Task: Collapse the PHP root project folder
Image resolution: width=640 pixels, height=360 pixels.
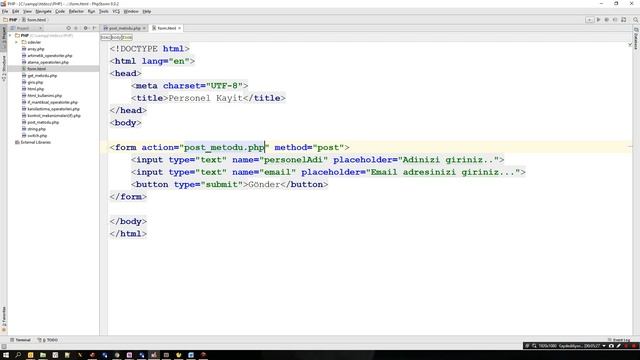Action: click(11, 36)
